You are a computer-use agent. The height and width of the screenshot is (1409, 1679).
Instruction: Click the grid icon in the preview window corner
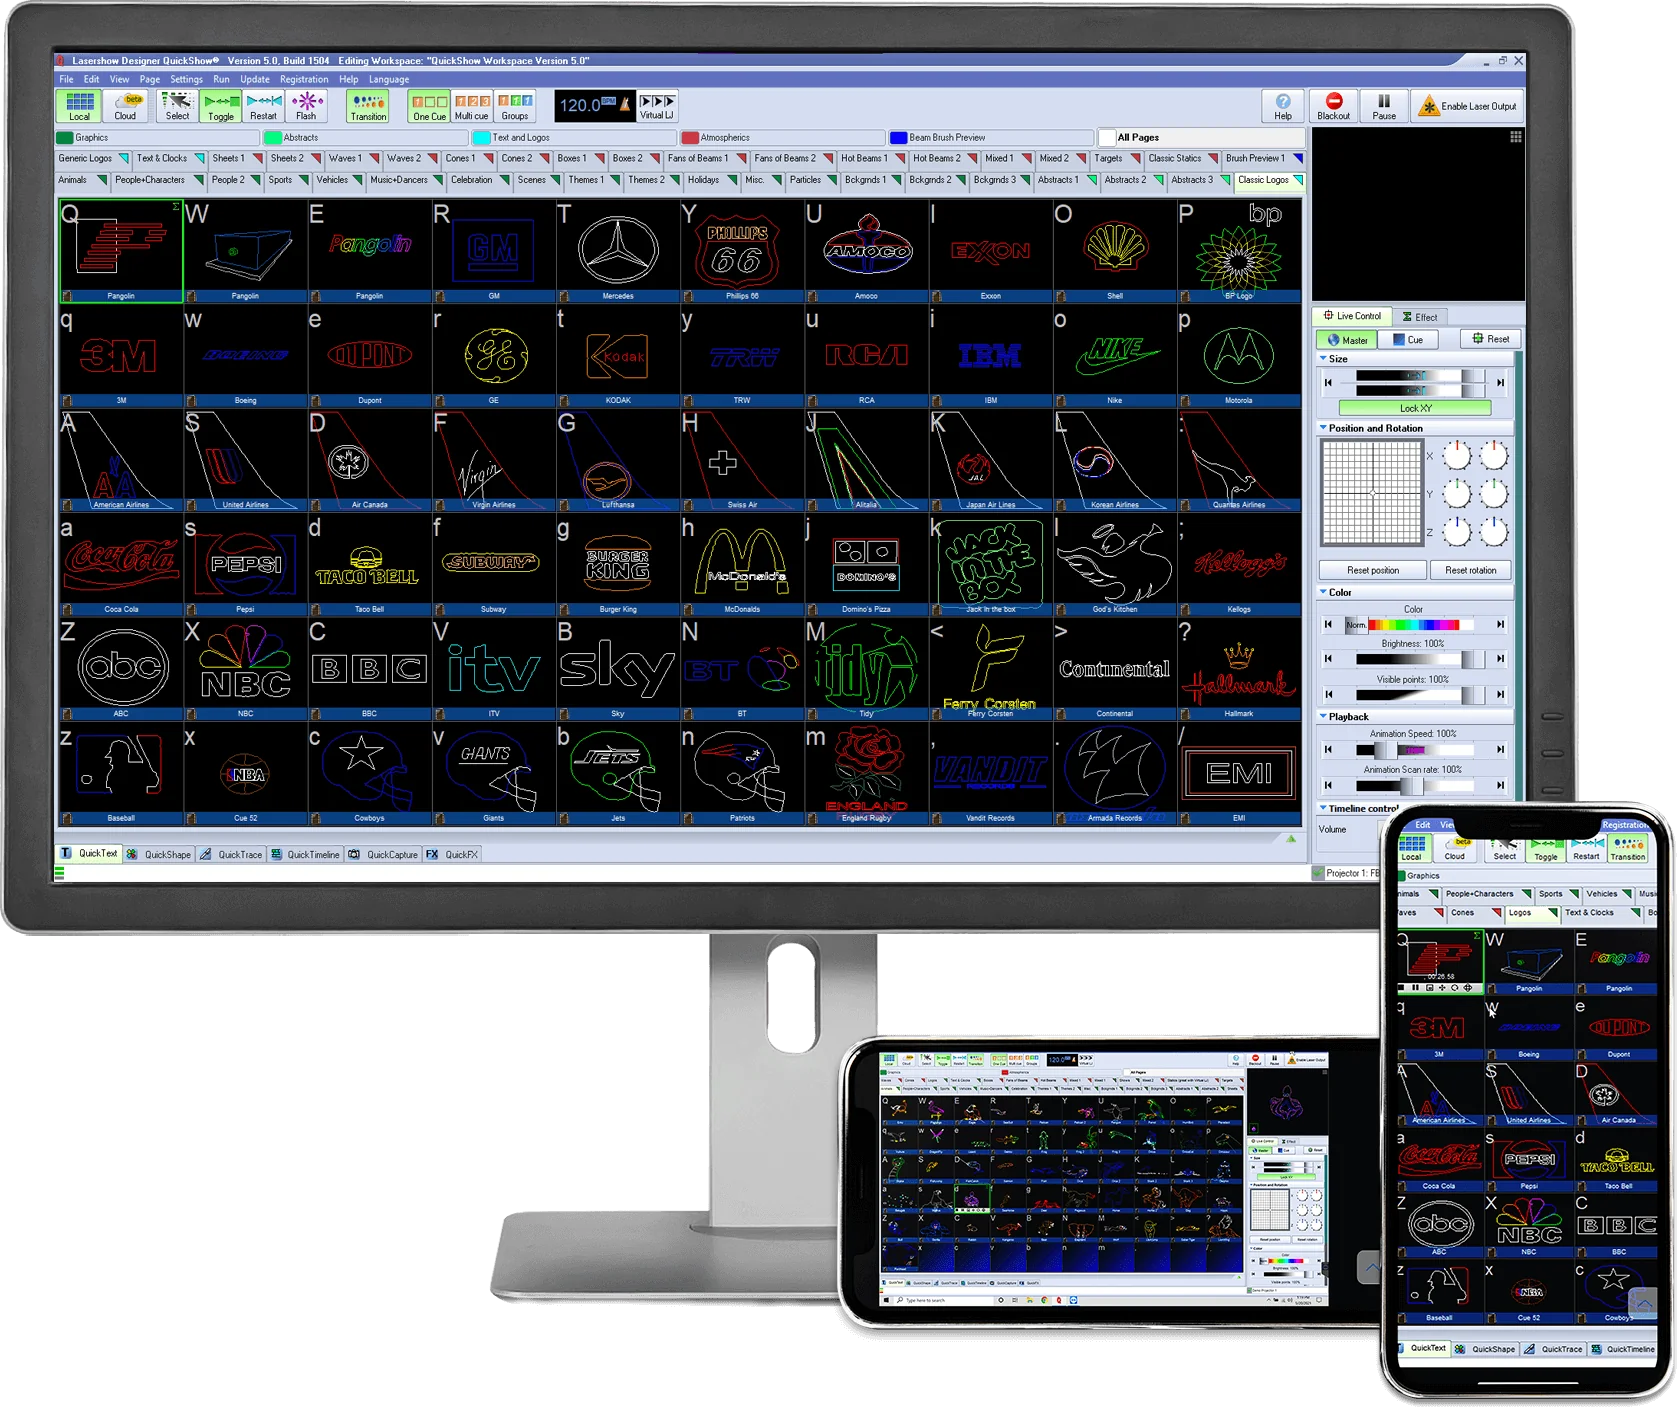click(x=1516, y=137)
